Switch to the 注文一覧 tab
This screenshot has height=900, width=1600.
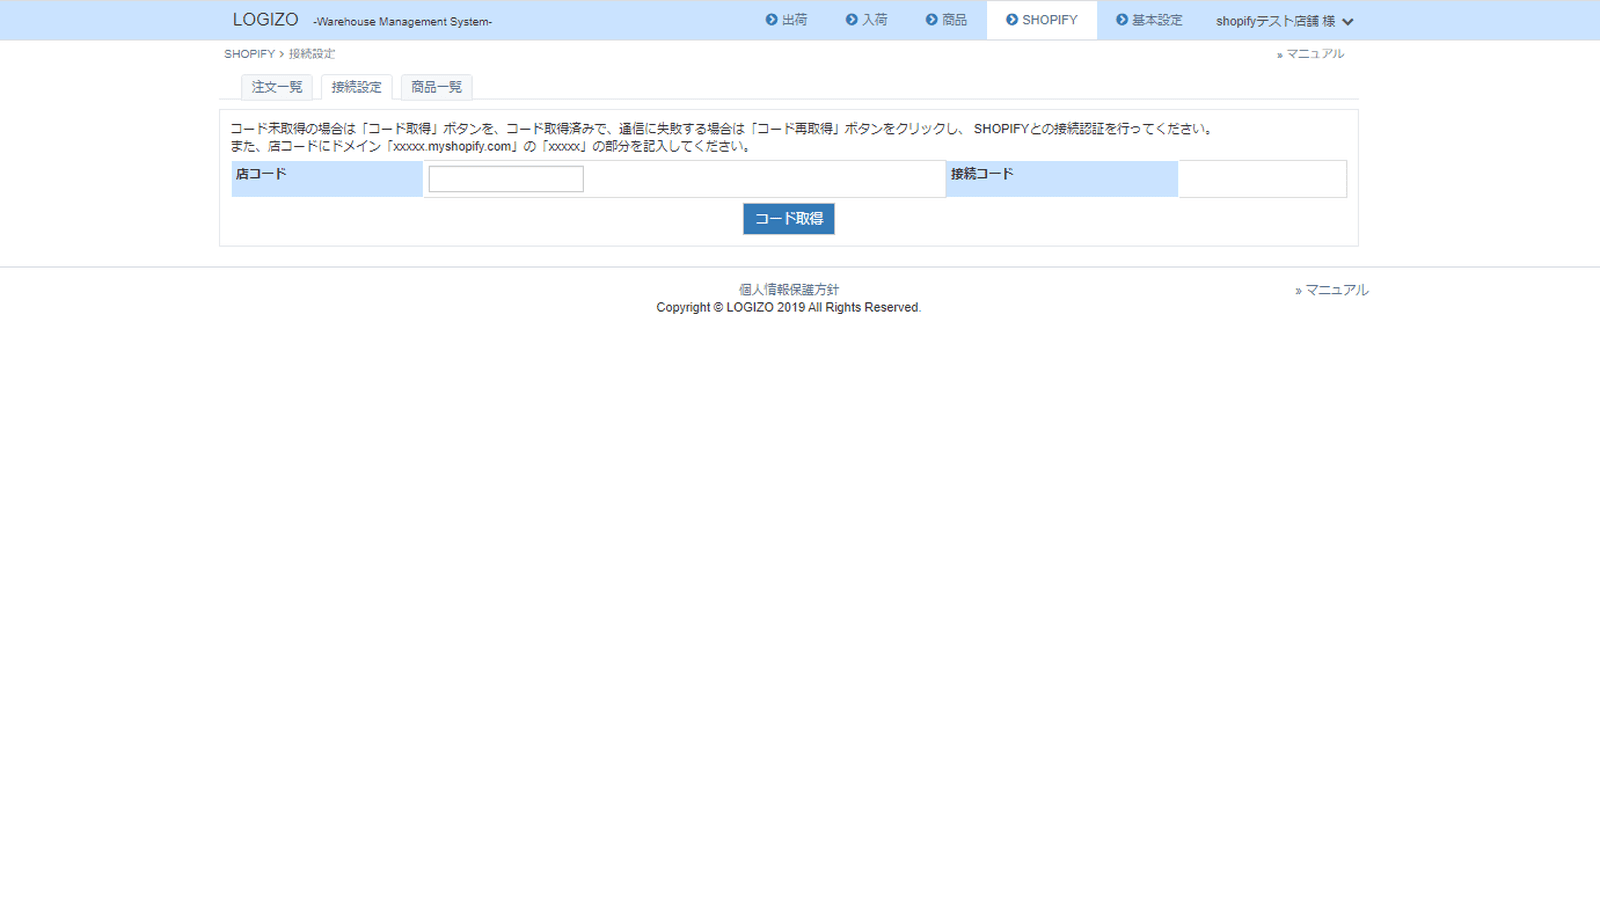[x=276, y=87]
